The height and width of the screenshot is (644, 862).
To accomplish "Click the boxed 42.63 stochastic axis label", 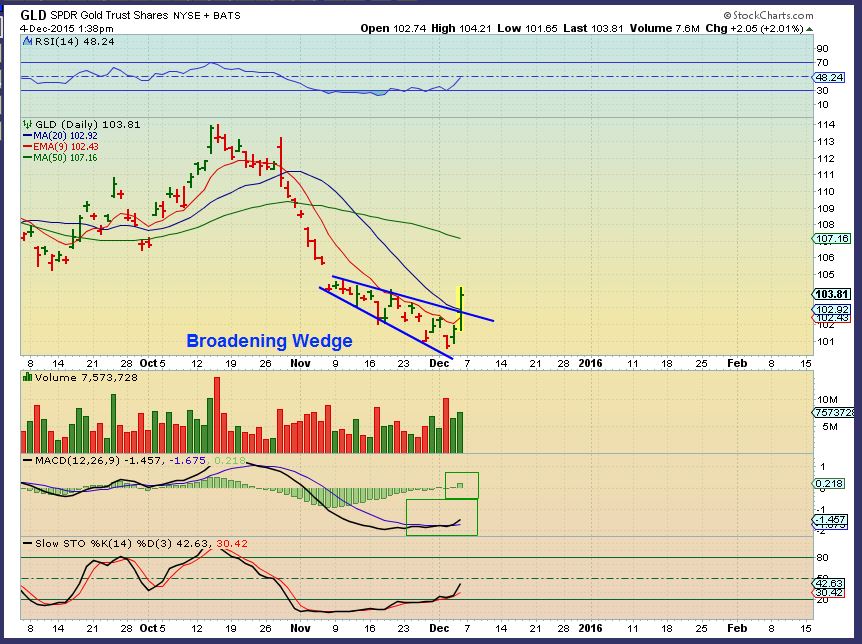I will (x=829, y=583).
